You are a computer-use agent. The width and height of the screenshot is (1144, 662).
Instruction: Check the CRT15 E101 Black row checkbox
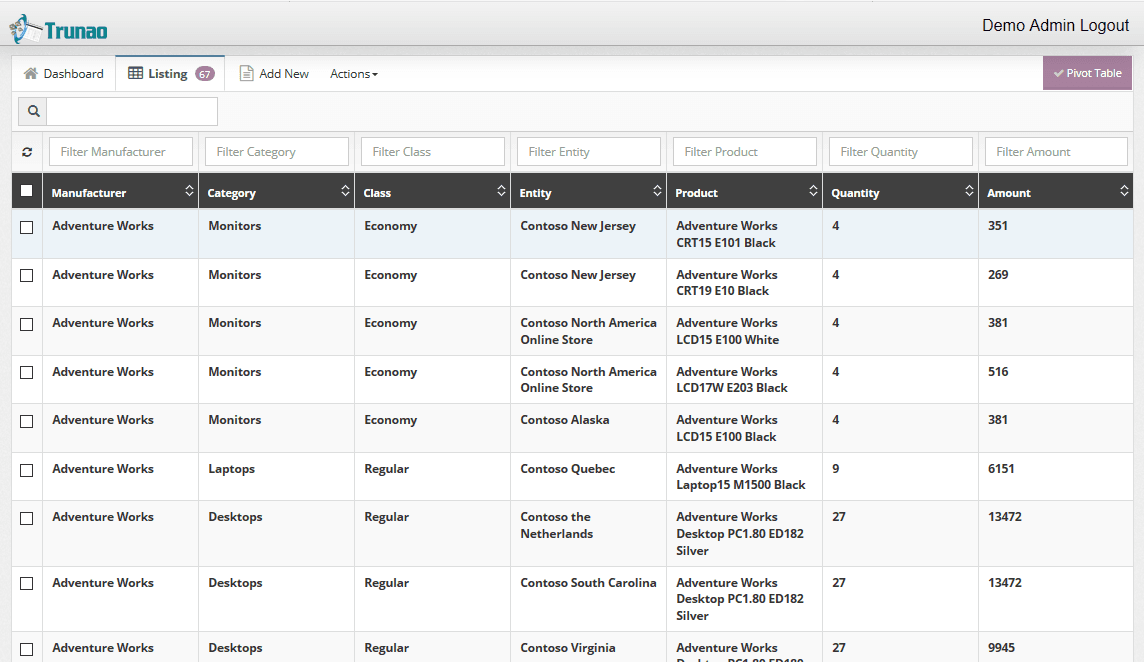[x=27, y=227]
